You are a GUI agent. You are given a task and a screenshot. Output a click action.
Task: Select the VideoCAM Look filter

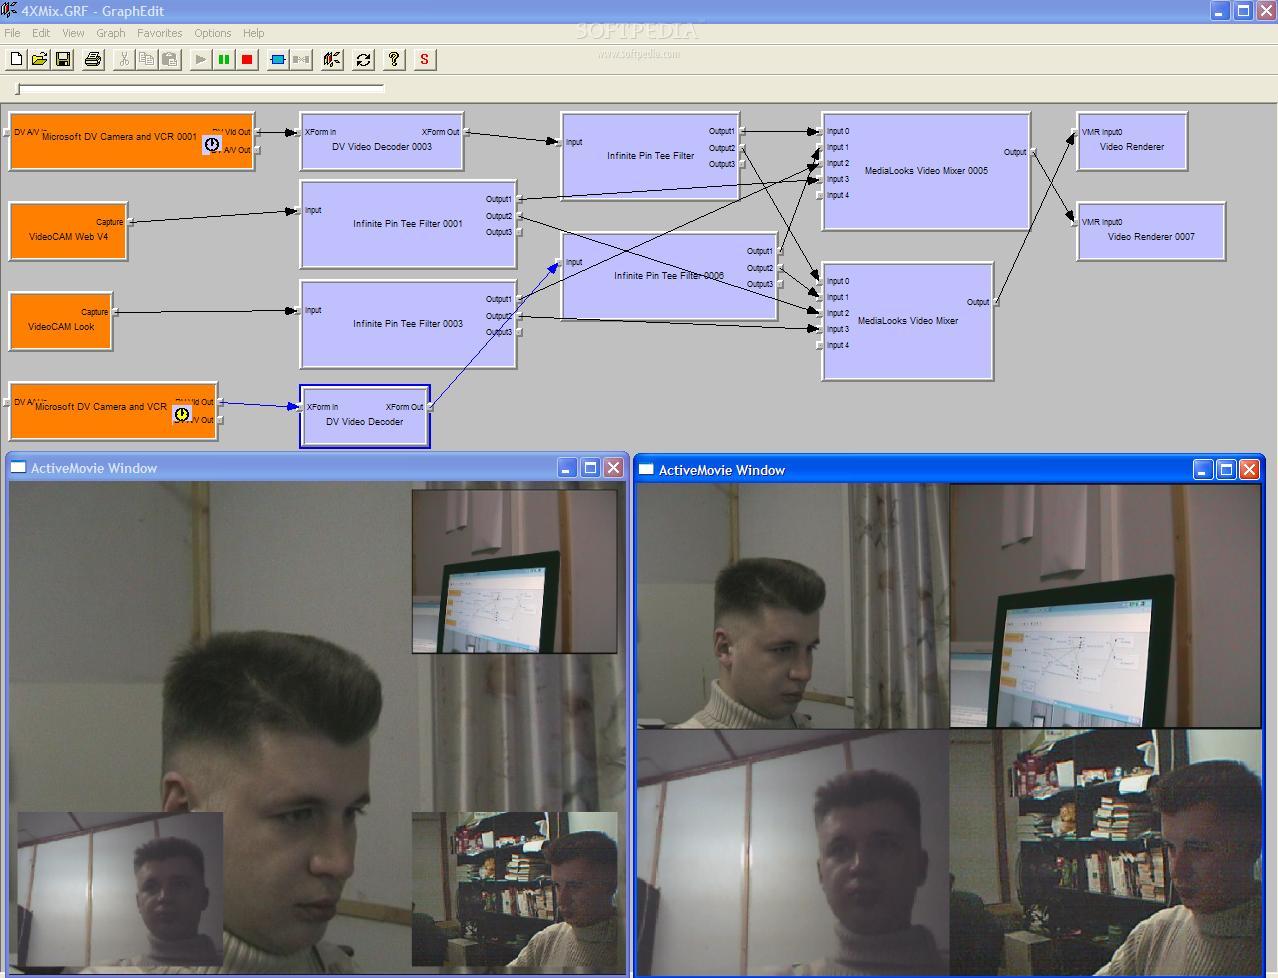(61, 321)
